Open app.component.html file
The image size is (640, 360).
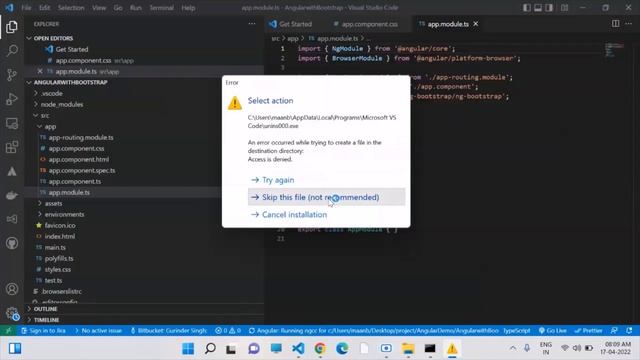[x=74, y=159]
